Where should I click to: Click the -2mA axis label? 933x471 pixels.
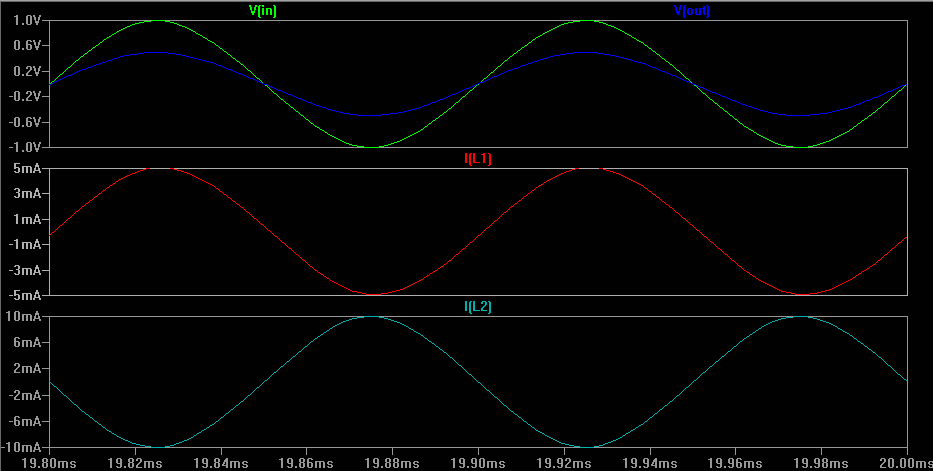[x=24, y=395]
